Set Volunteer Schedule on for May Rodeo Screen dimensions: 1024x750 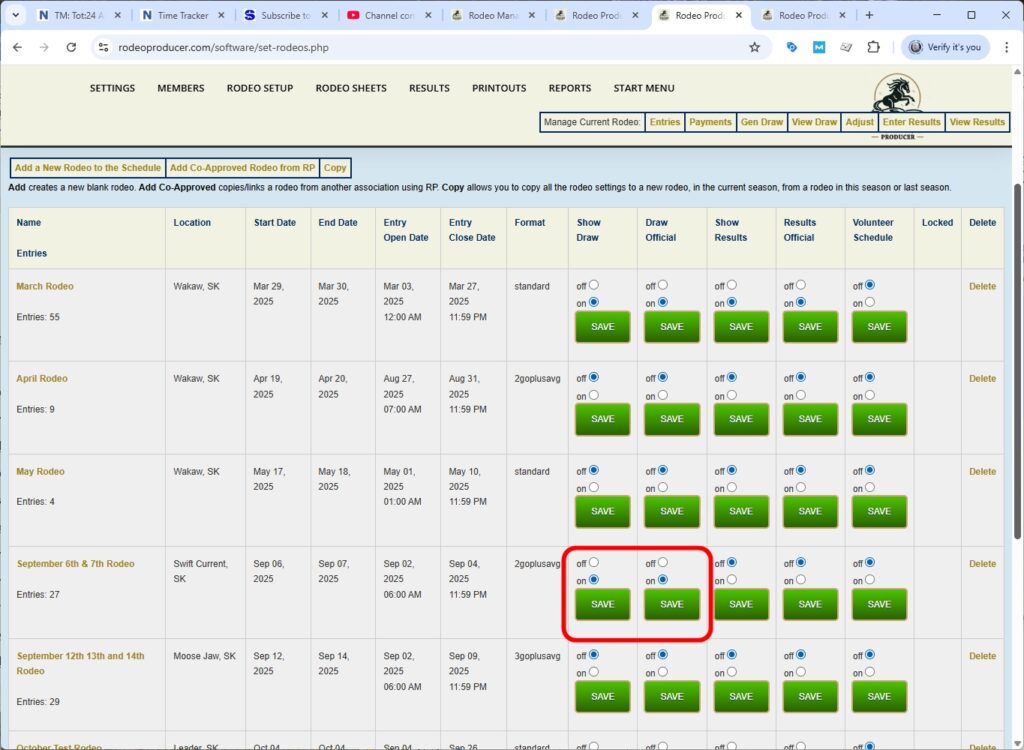[x=870, y=487]
